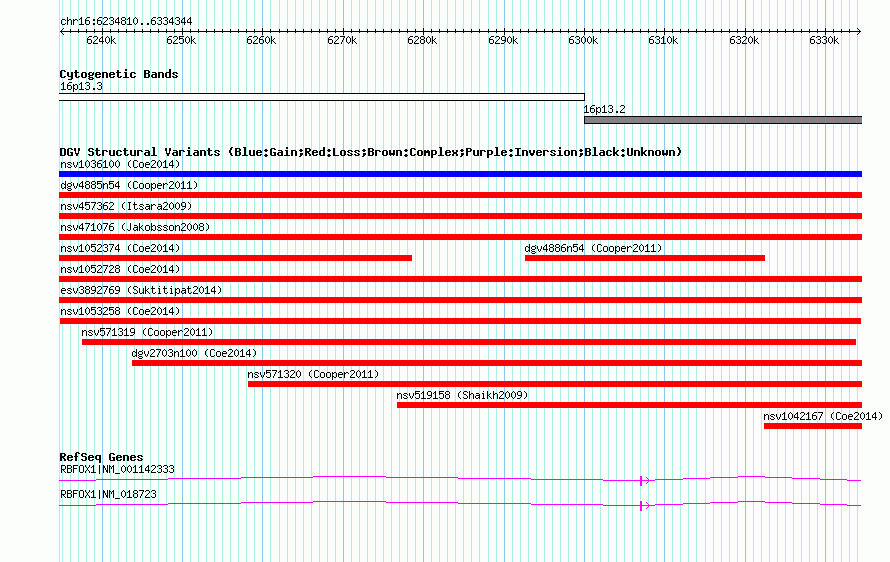Open variant label nsv471076 (Jakobsson2008)
Image resolution: width=890 pixels, height=562 pixels.
click(135, 227)
